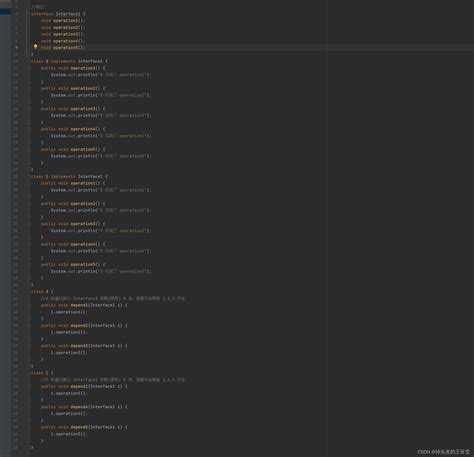Click the 'i.operation2();' call statement
This screenshot has height=457, width=474.
[x=69, y=332]
